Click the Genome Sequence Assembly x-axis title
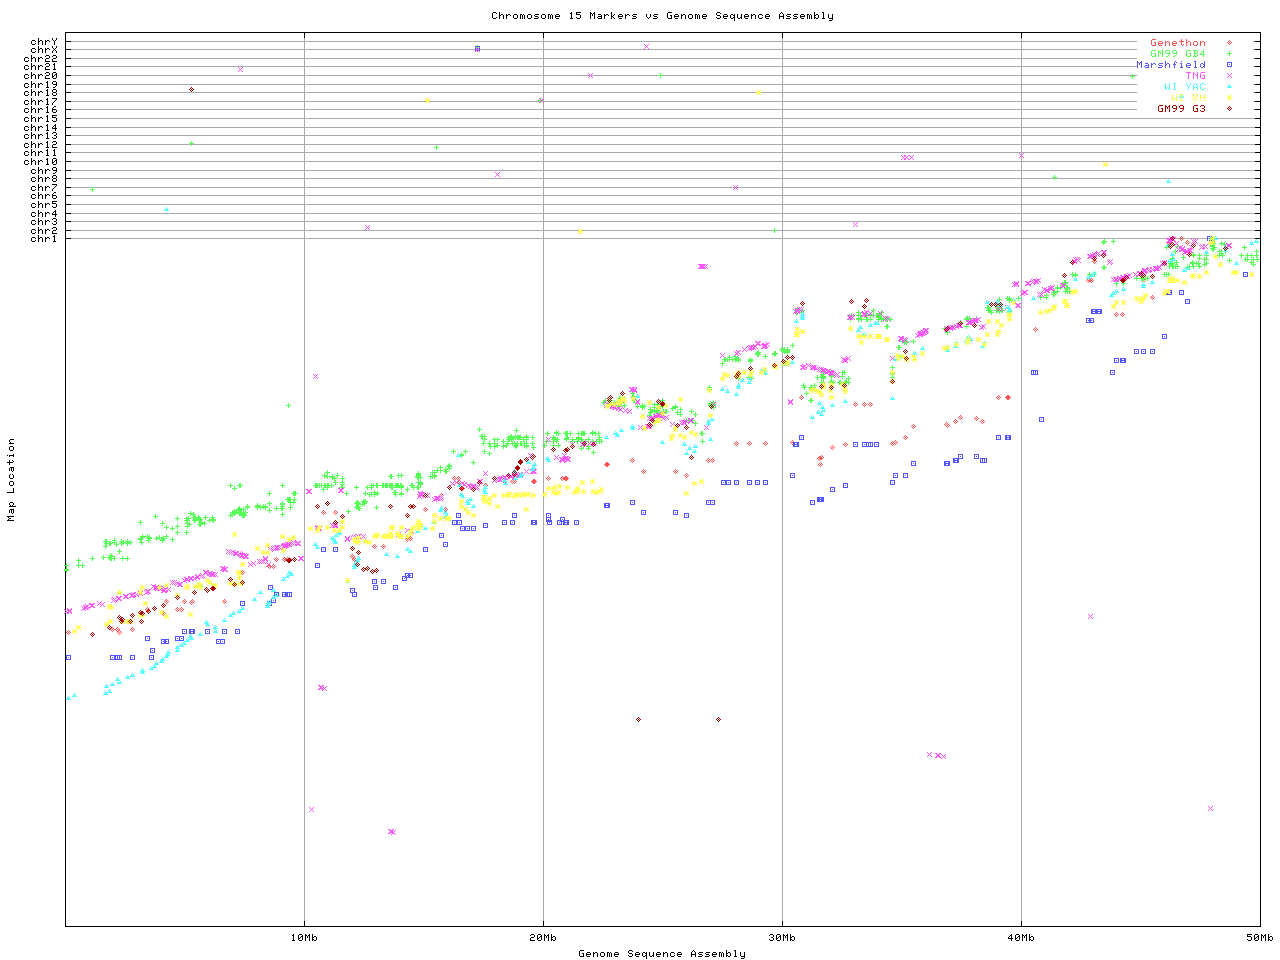 (662, 954)
